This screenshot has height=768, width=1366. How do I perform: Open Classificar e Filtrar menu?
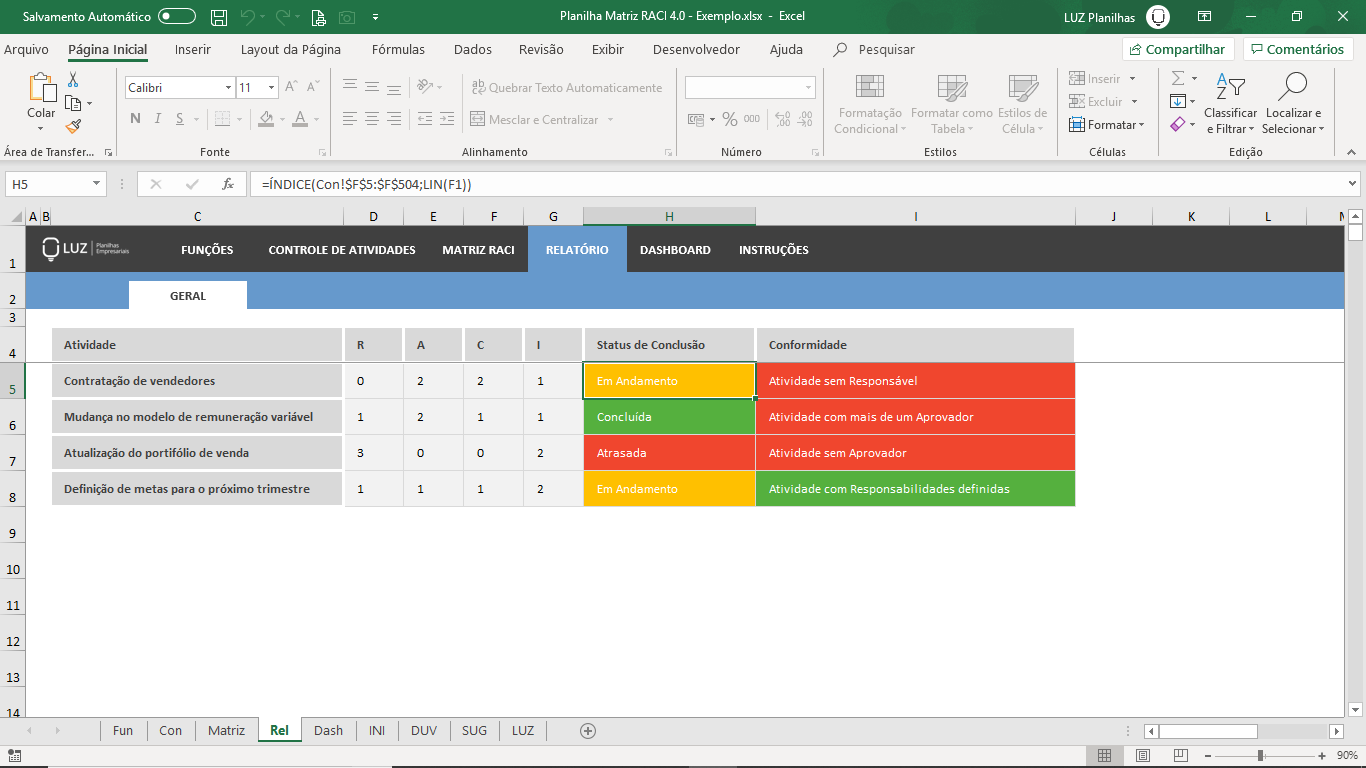pos(1230,104)
